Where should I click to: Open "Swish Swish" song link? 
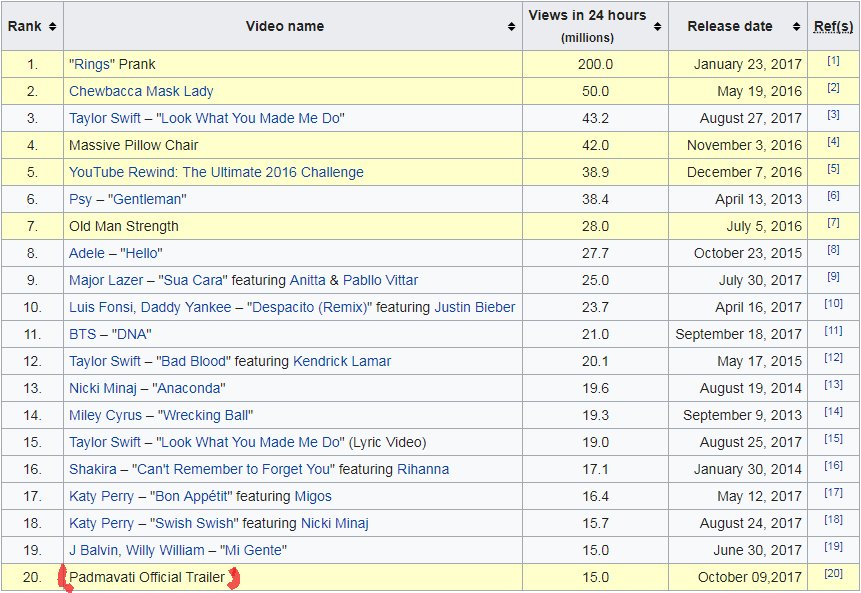point(194,523)
